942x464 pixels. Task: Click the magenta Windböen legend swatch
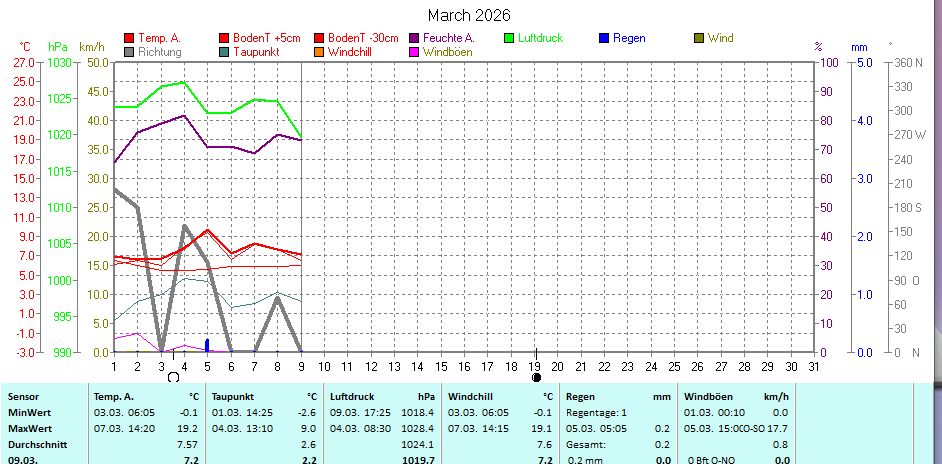(x=414, y=51)
